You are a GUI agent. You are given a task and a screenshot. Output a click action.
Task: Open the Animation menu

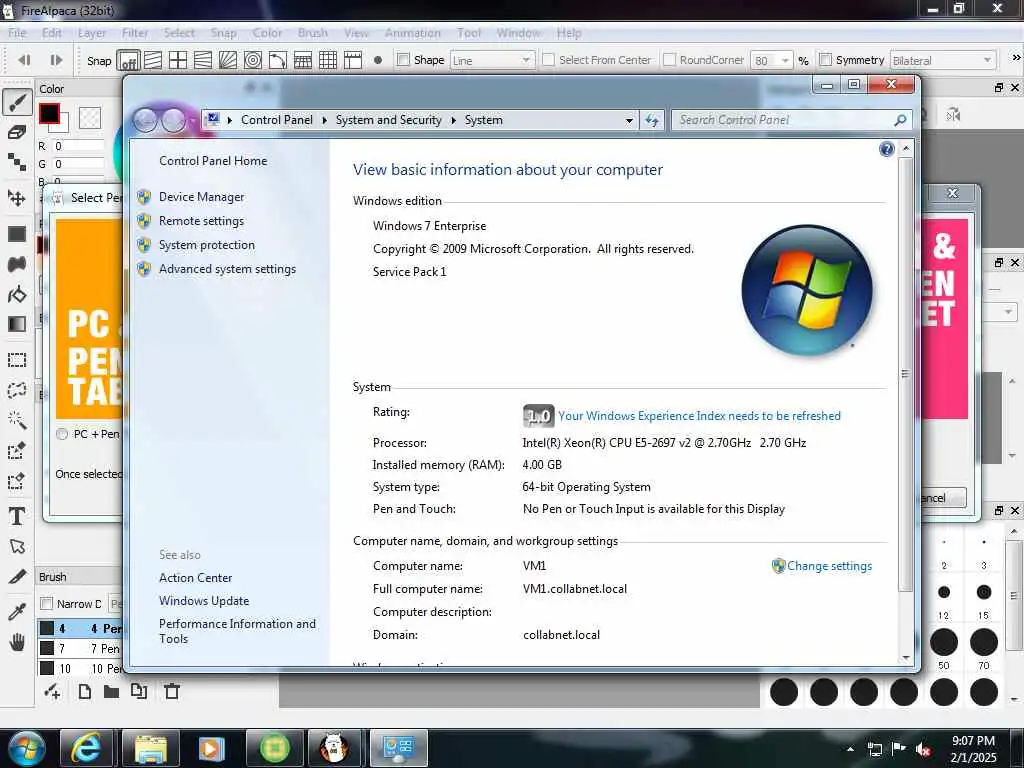413,33
